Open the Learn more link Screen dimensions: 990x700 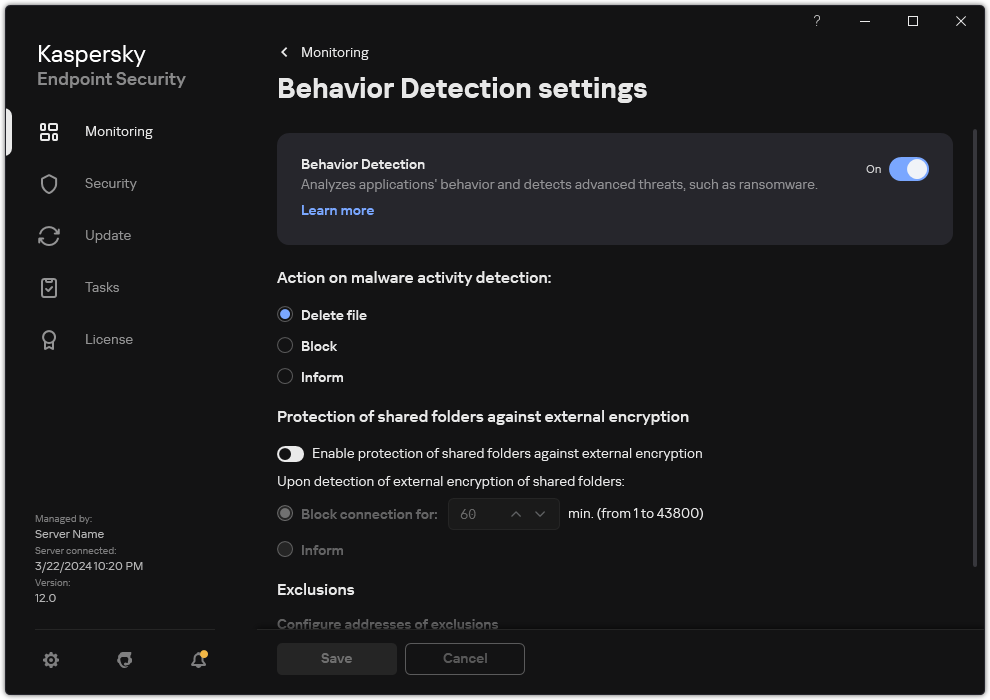(337, 210)
